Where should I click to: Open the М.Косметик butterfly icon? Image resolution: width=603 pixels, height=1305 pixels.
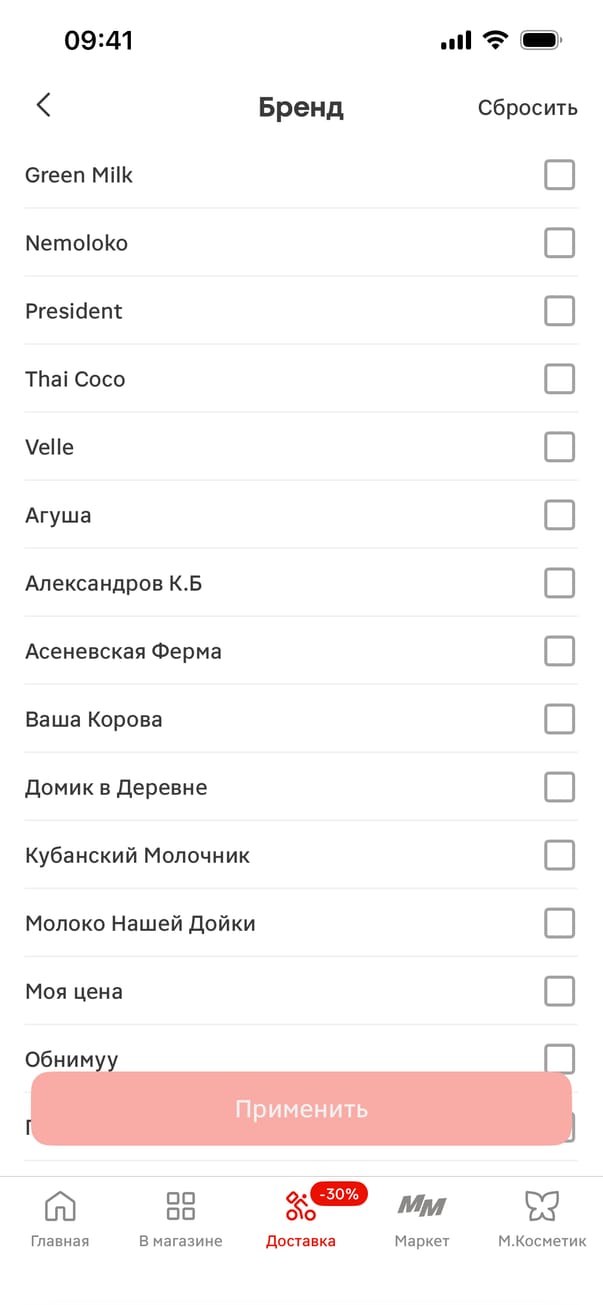(x=542, y=1206)
